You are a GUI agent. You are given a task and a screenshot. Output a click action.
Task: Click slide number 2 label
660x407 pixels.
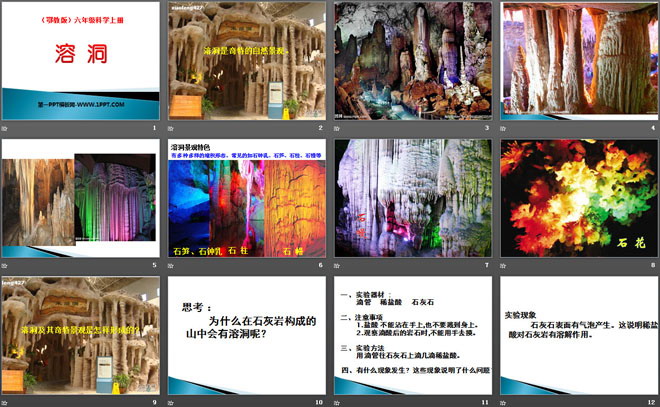[321, 128]
